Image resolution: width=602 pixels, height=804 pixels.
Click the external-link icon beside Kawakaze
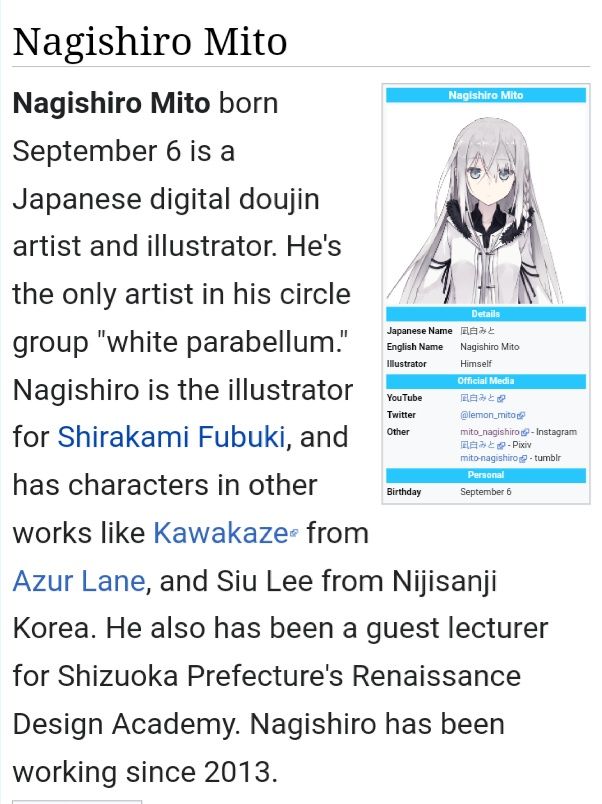click(x=294, y=533)
